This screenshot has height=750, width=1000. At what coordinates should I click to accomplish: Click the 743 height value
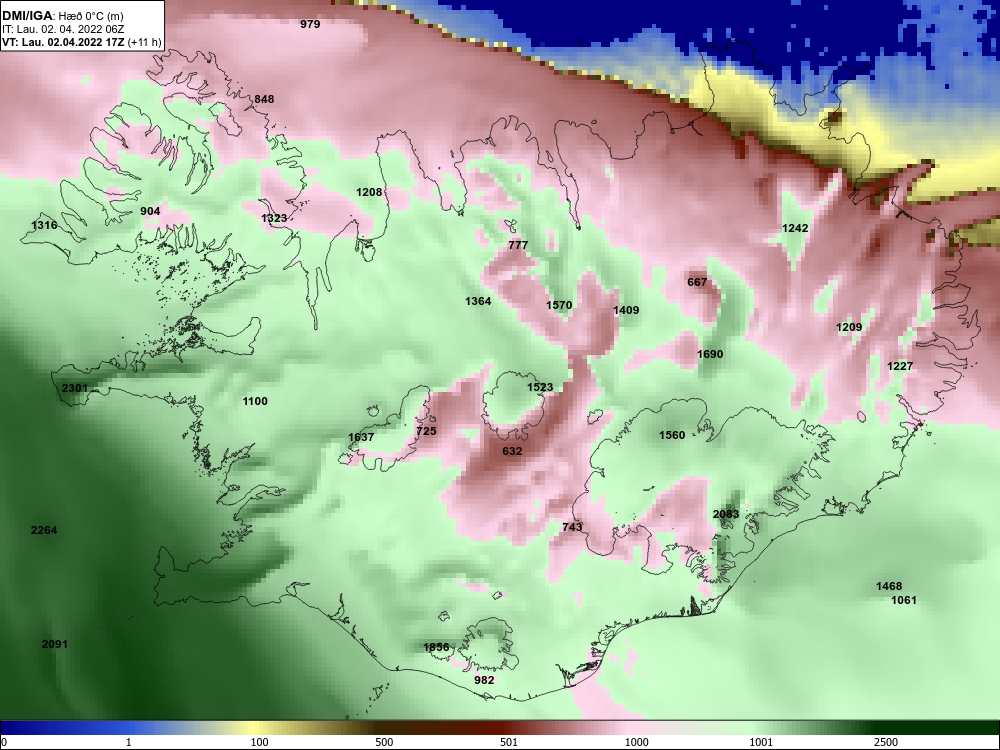[x=572, y=527]
